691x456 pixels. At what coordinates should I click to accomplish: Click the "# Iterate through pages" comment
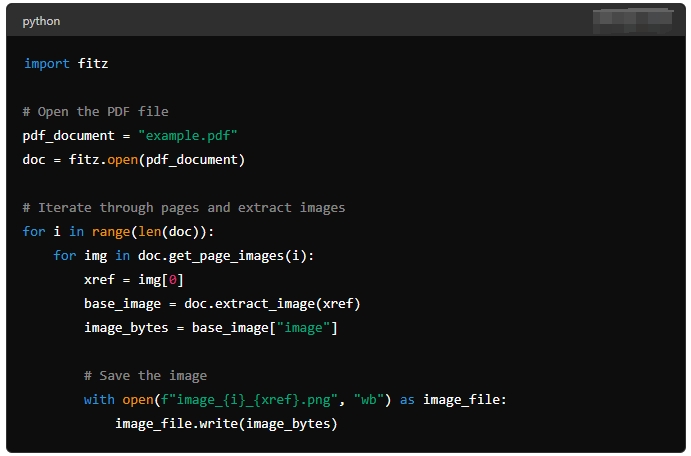[184, 208]
